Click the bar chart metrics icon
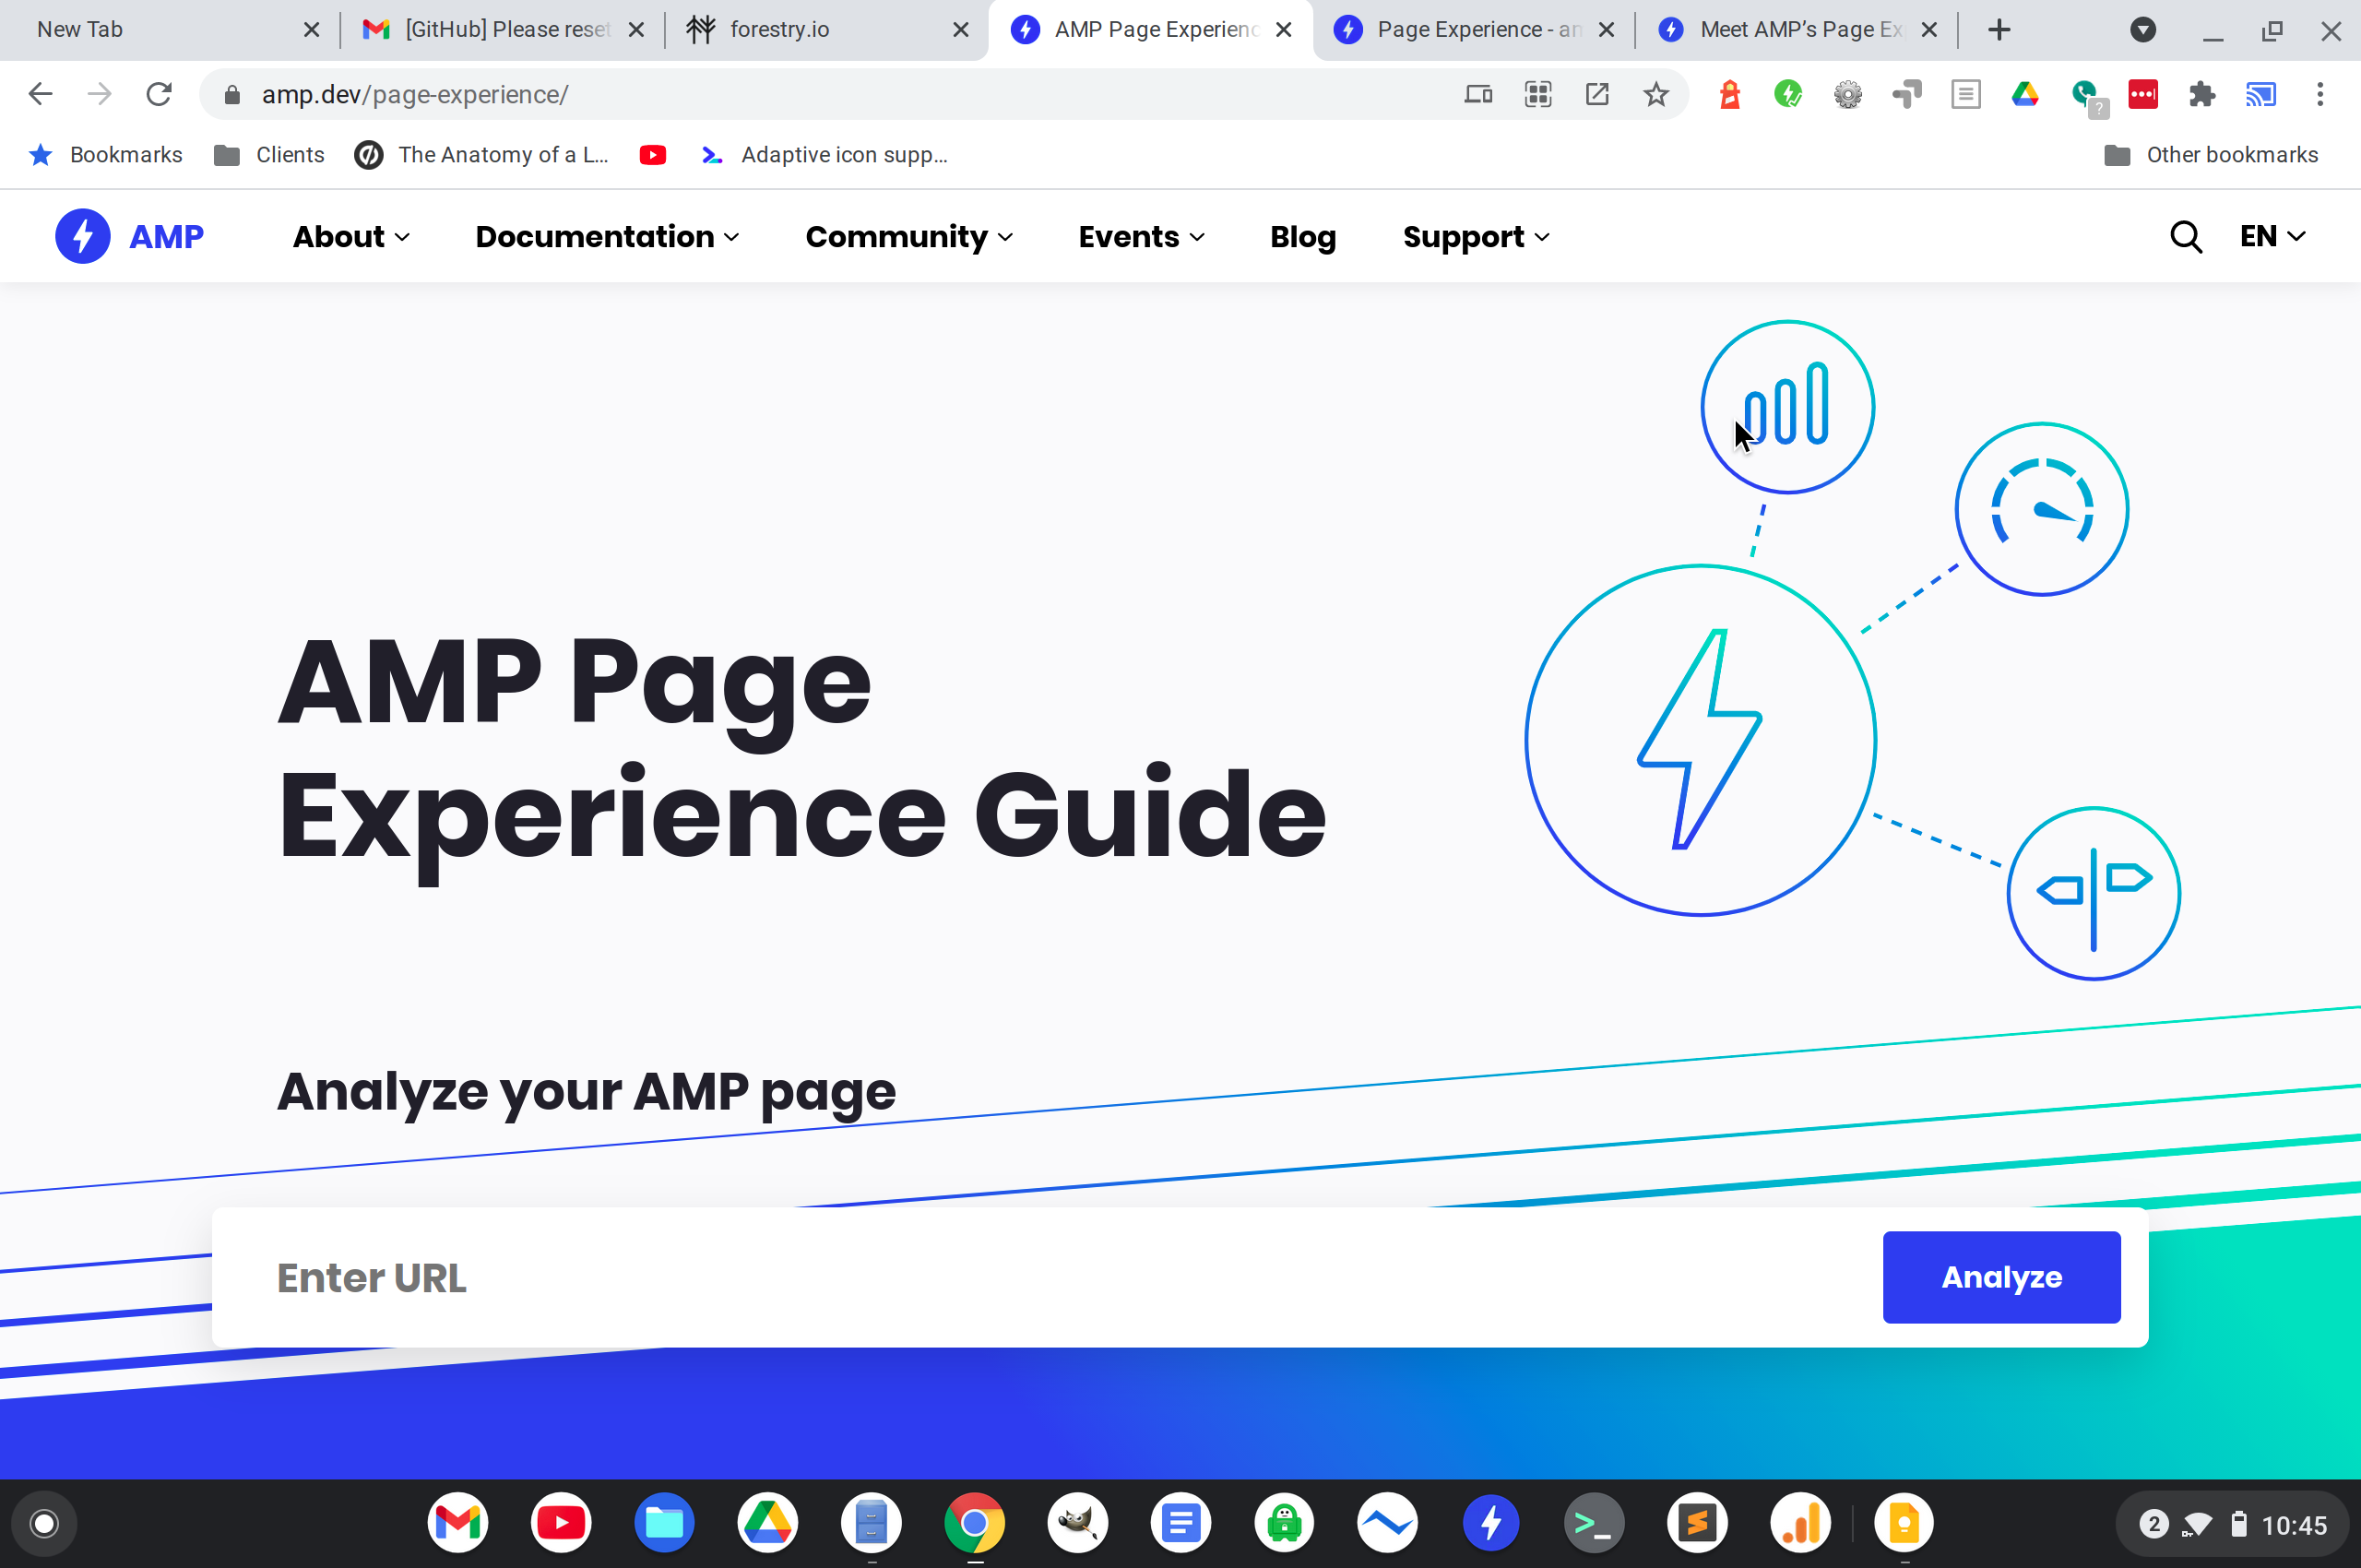 [x=1786, y=406]
